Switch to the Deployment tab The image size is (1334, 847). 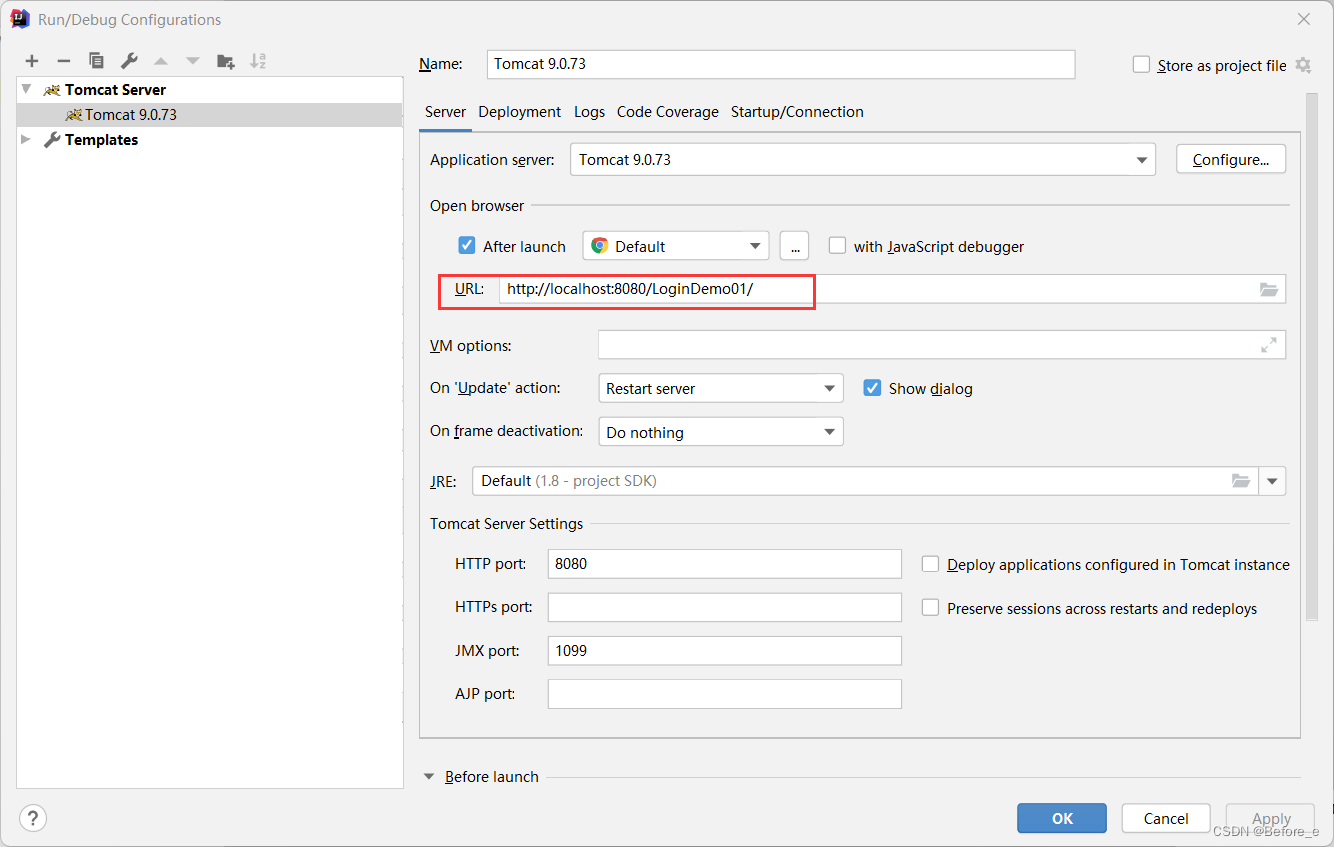click(x=520, y=112)
